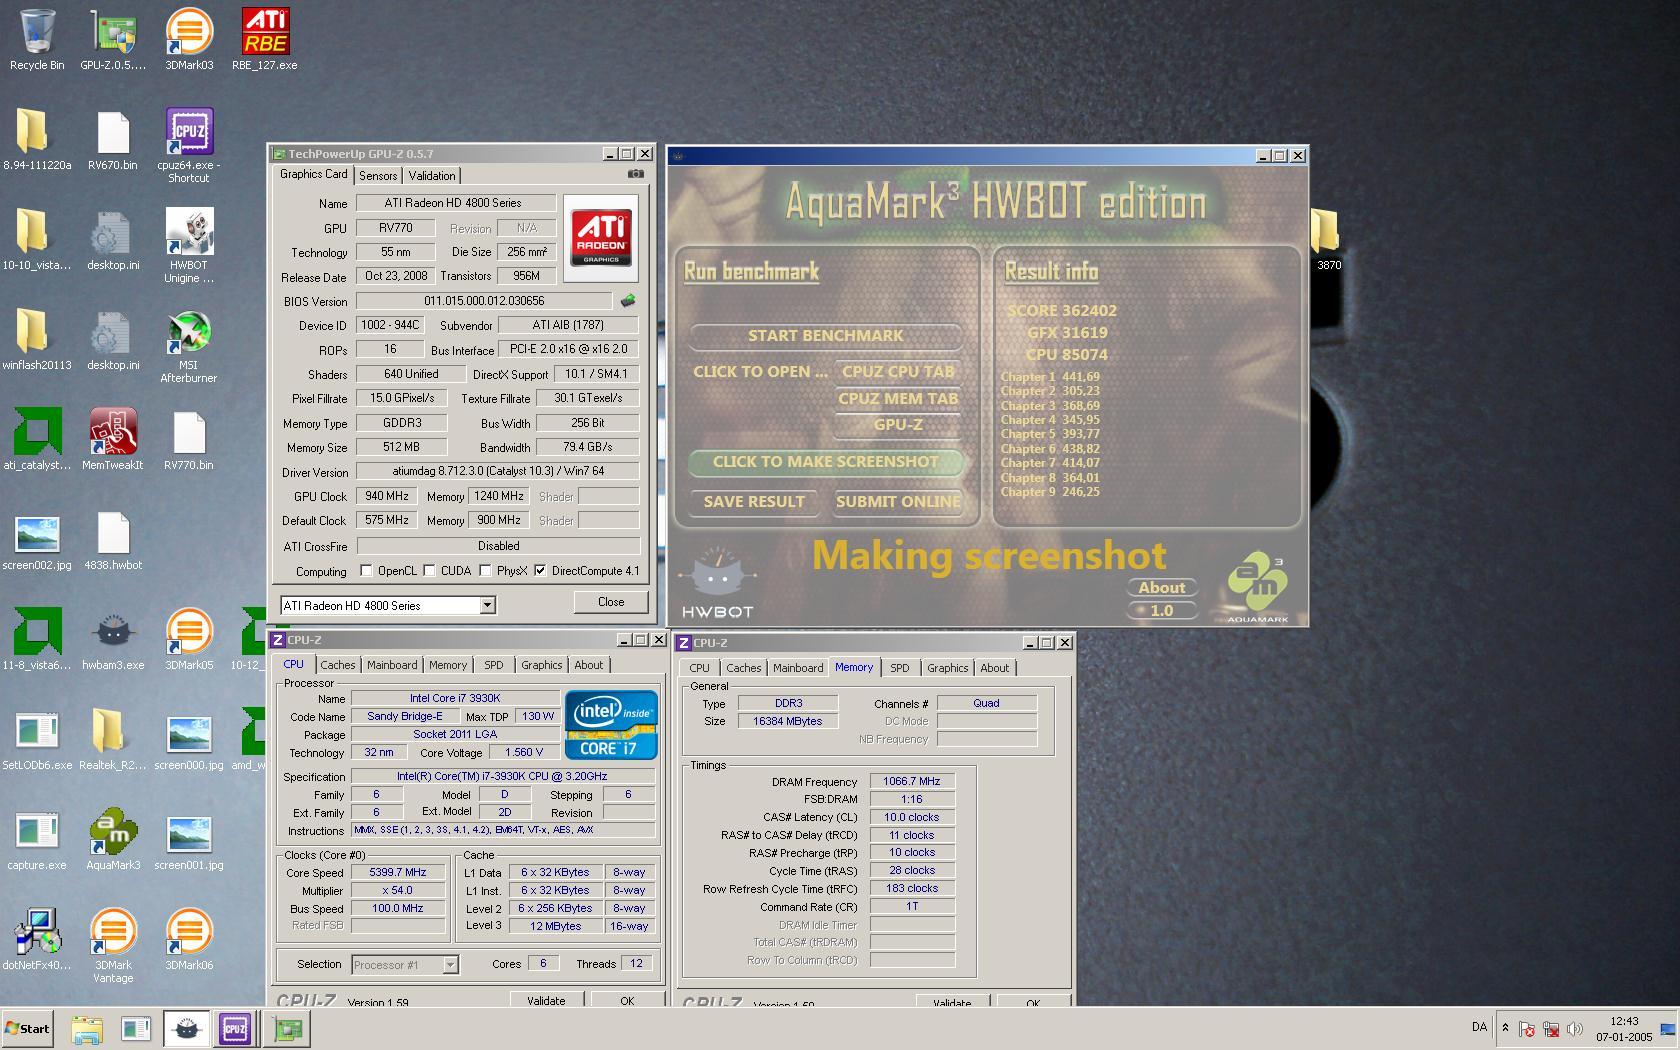Open the RV670.bin file icon

pyautogui.click(x=113, y=140)
